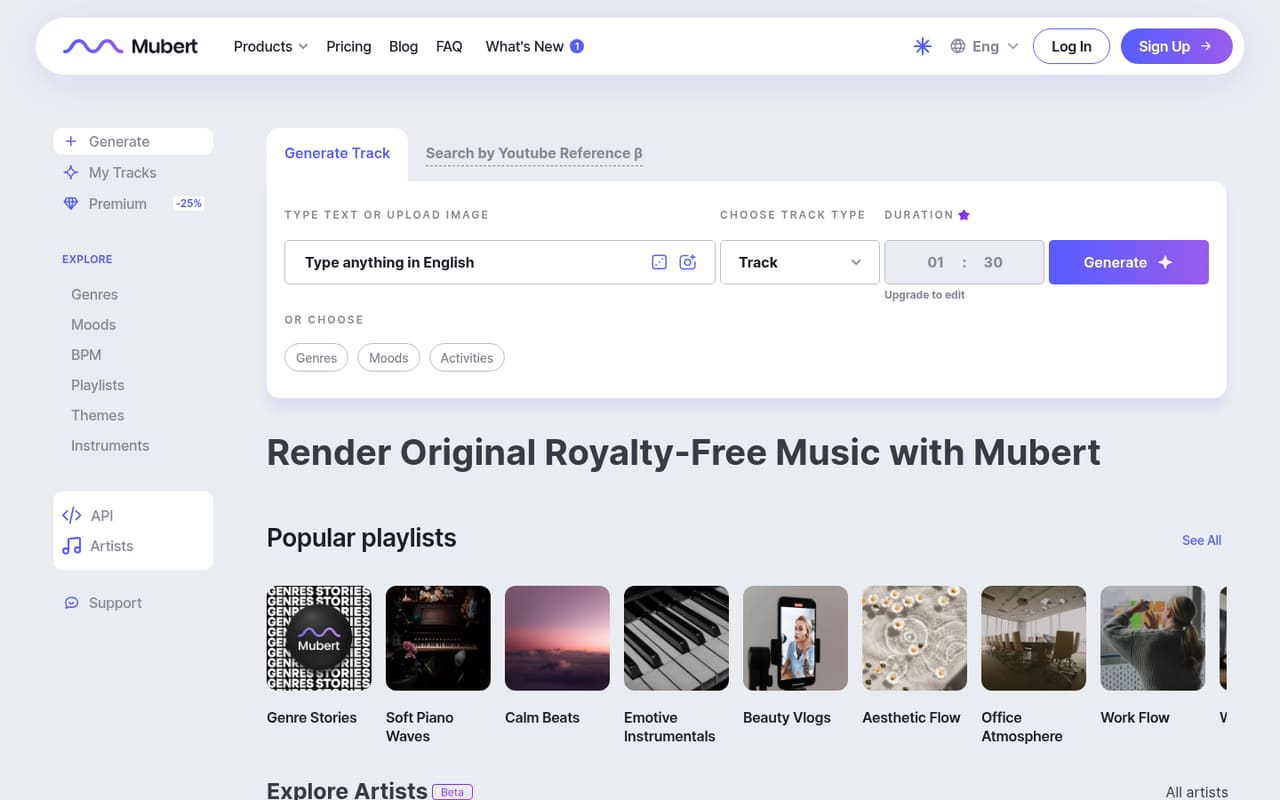Click the API code brackets icon
1280x800 pixels.
(71, 516)
